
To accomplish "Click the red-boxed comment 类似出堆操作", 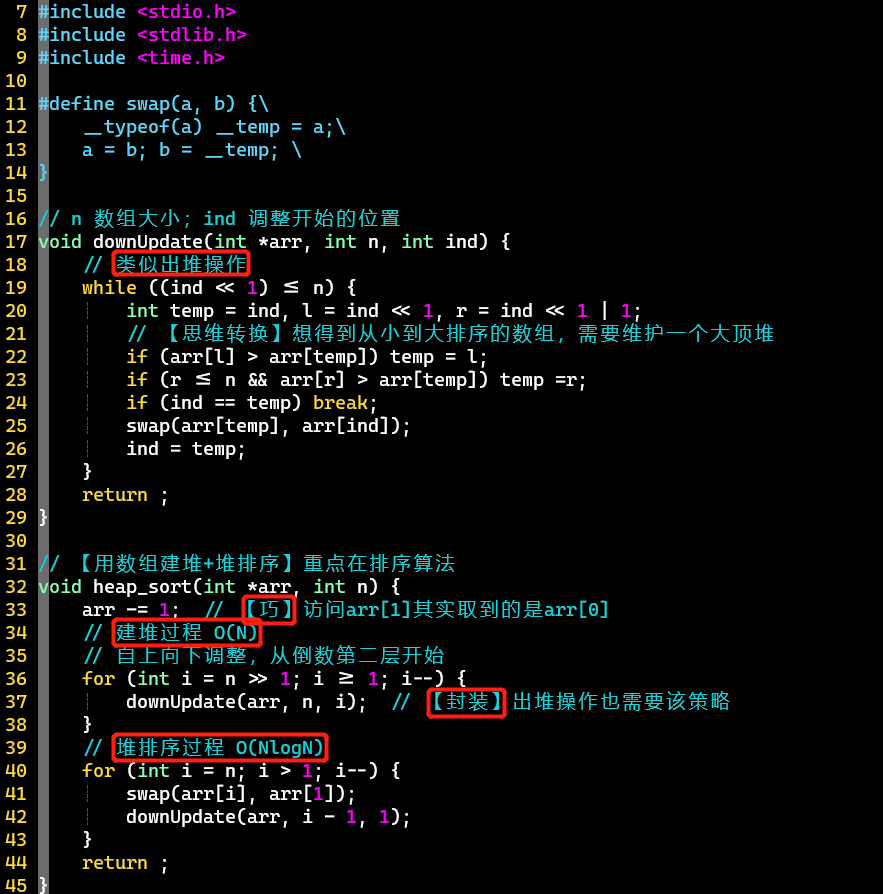I will [x=180, y=265].
